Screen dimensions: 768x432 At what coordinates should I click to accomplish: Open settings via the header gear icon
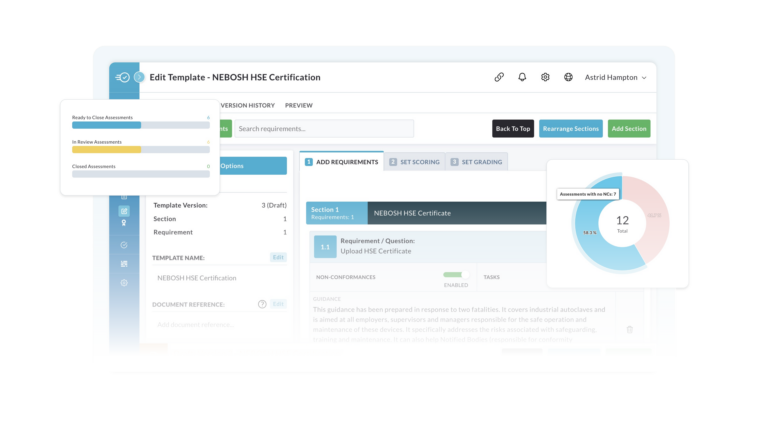click(x=545, y=77)
